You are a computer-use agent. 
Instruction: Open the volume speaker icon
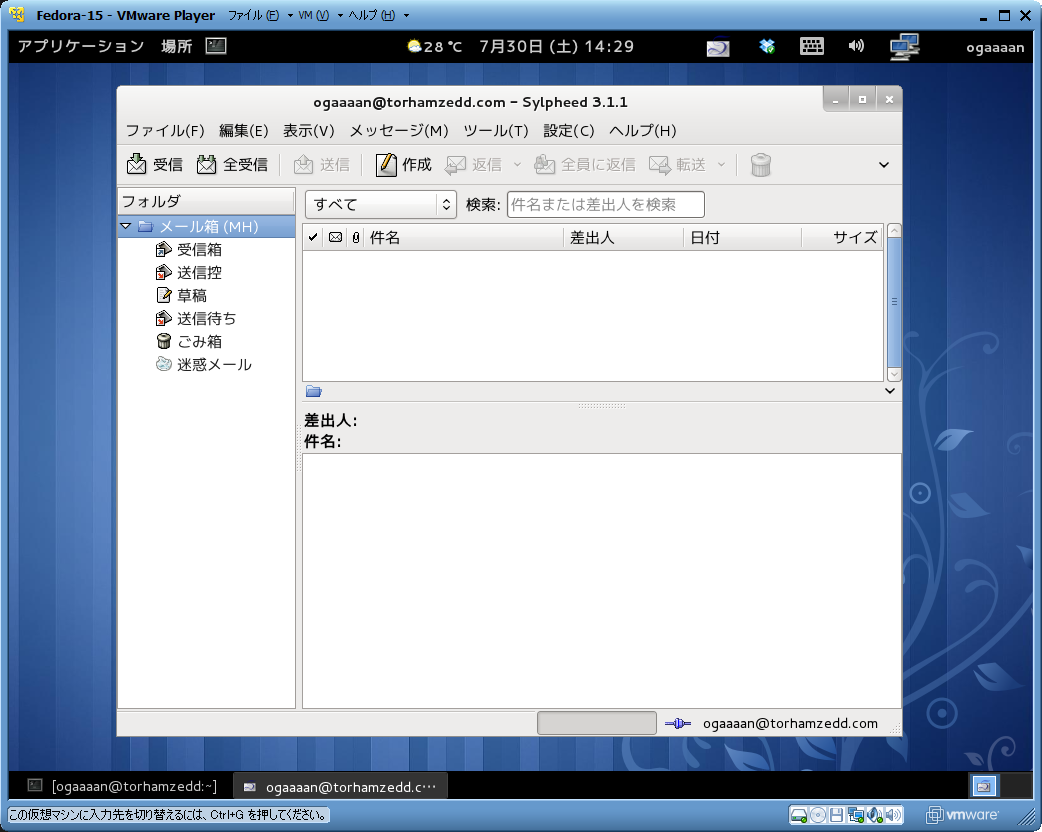856,46
